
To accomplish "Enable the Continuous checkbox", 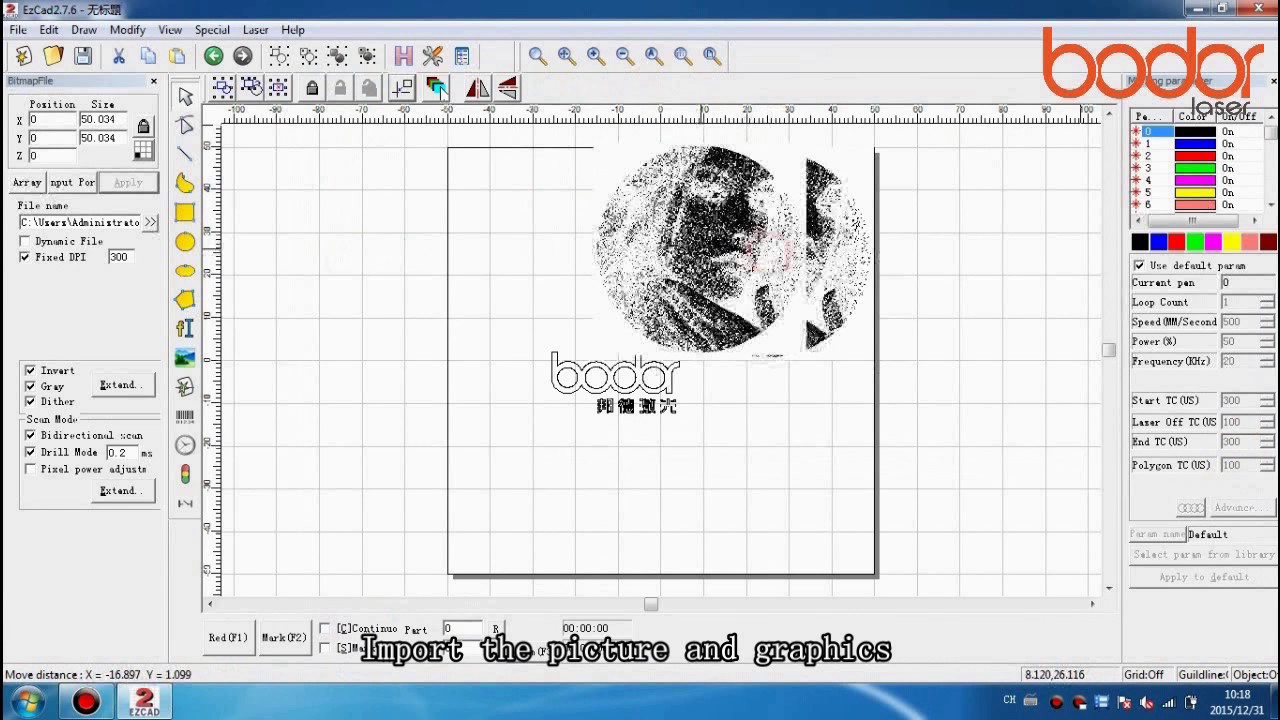I will (x=325, y=628).
